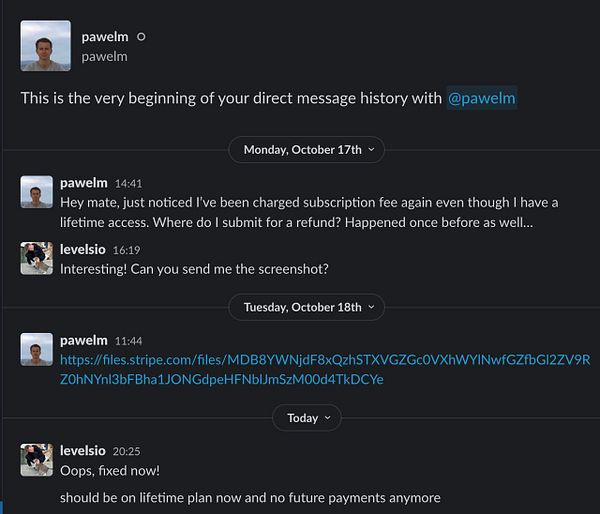Expand the Tuesday, October 18th date dropdown

tap(306, 307)
